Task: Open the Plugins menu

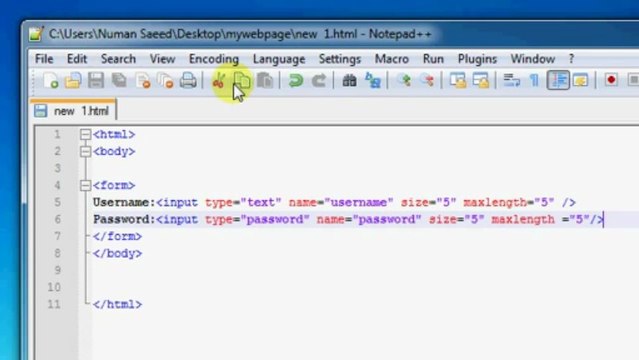Action: 477,59
